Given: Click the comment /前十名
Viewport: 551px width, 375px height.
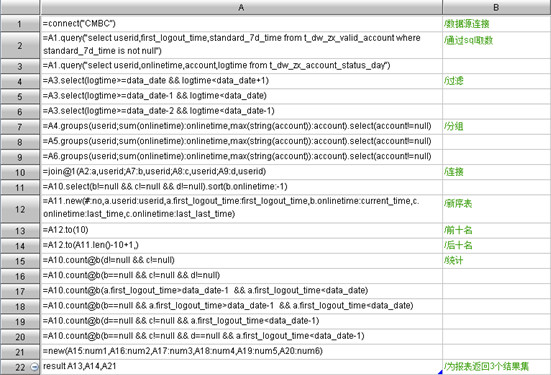Looking at the screenshot, I should 458,230.
